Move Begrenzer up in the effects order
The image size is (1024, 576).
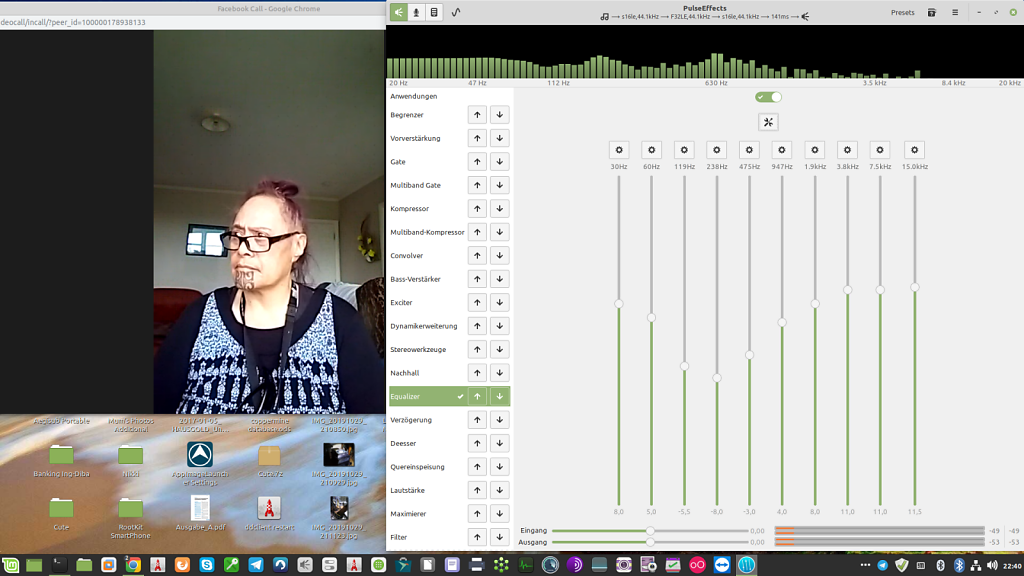[x=477, y=115]
